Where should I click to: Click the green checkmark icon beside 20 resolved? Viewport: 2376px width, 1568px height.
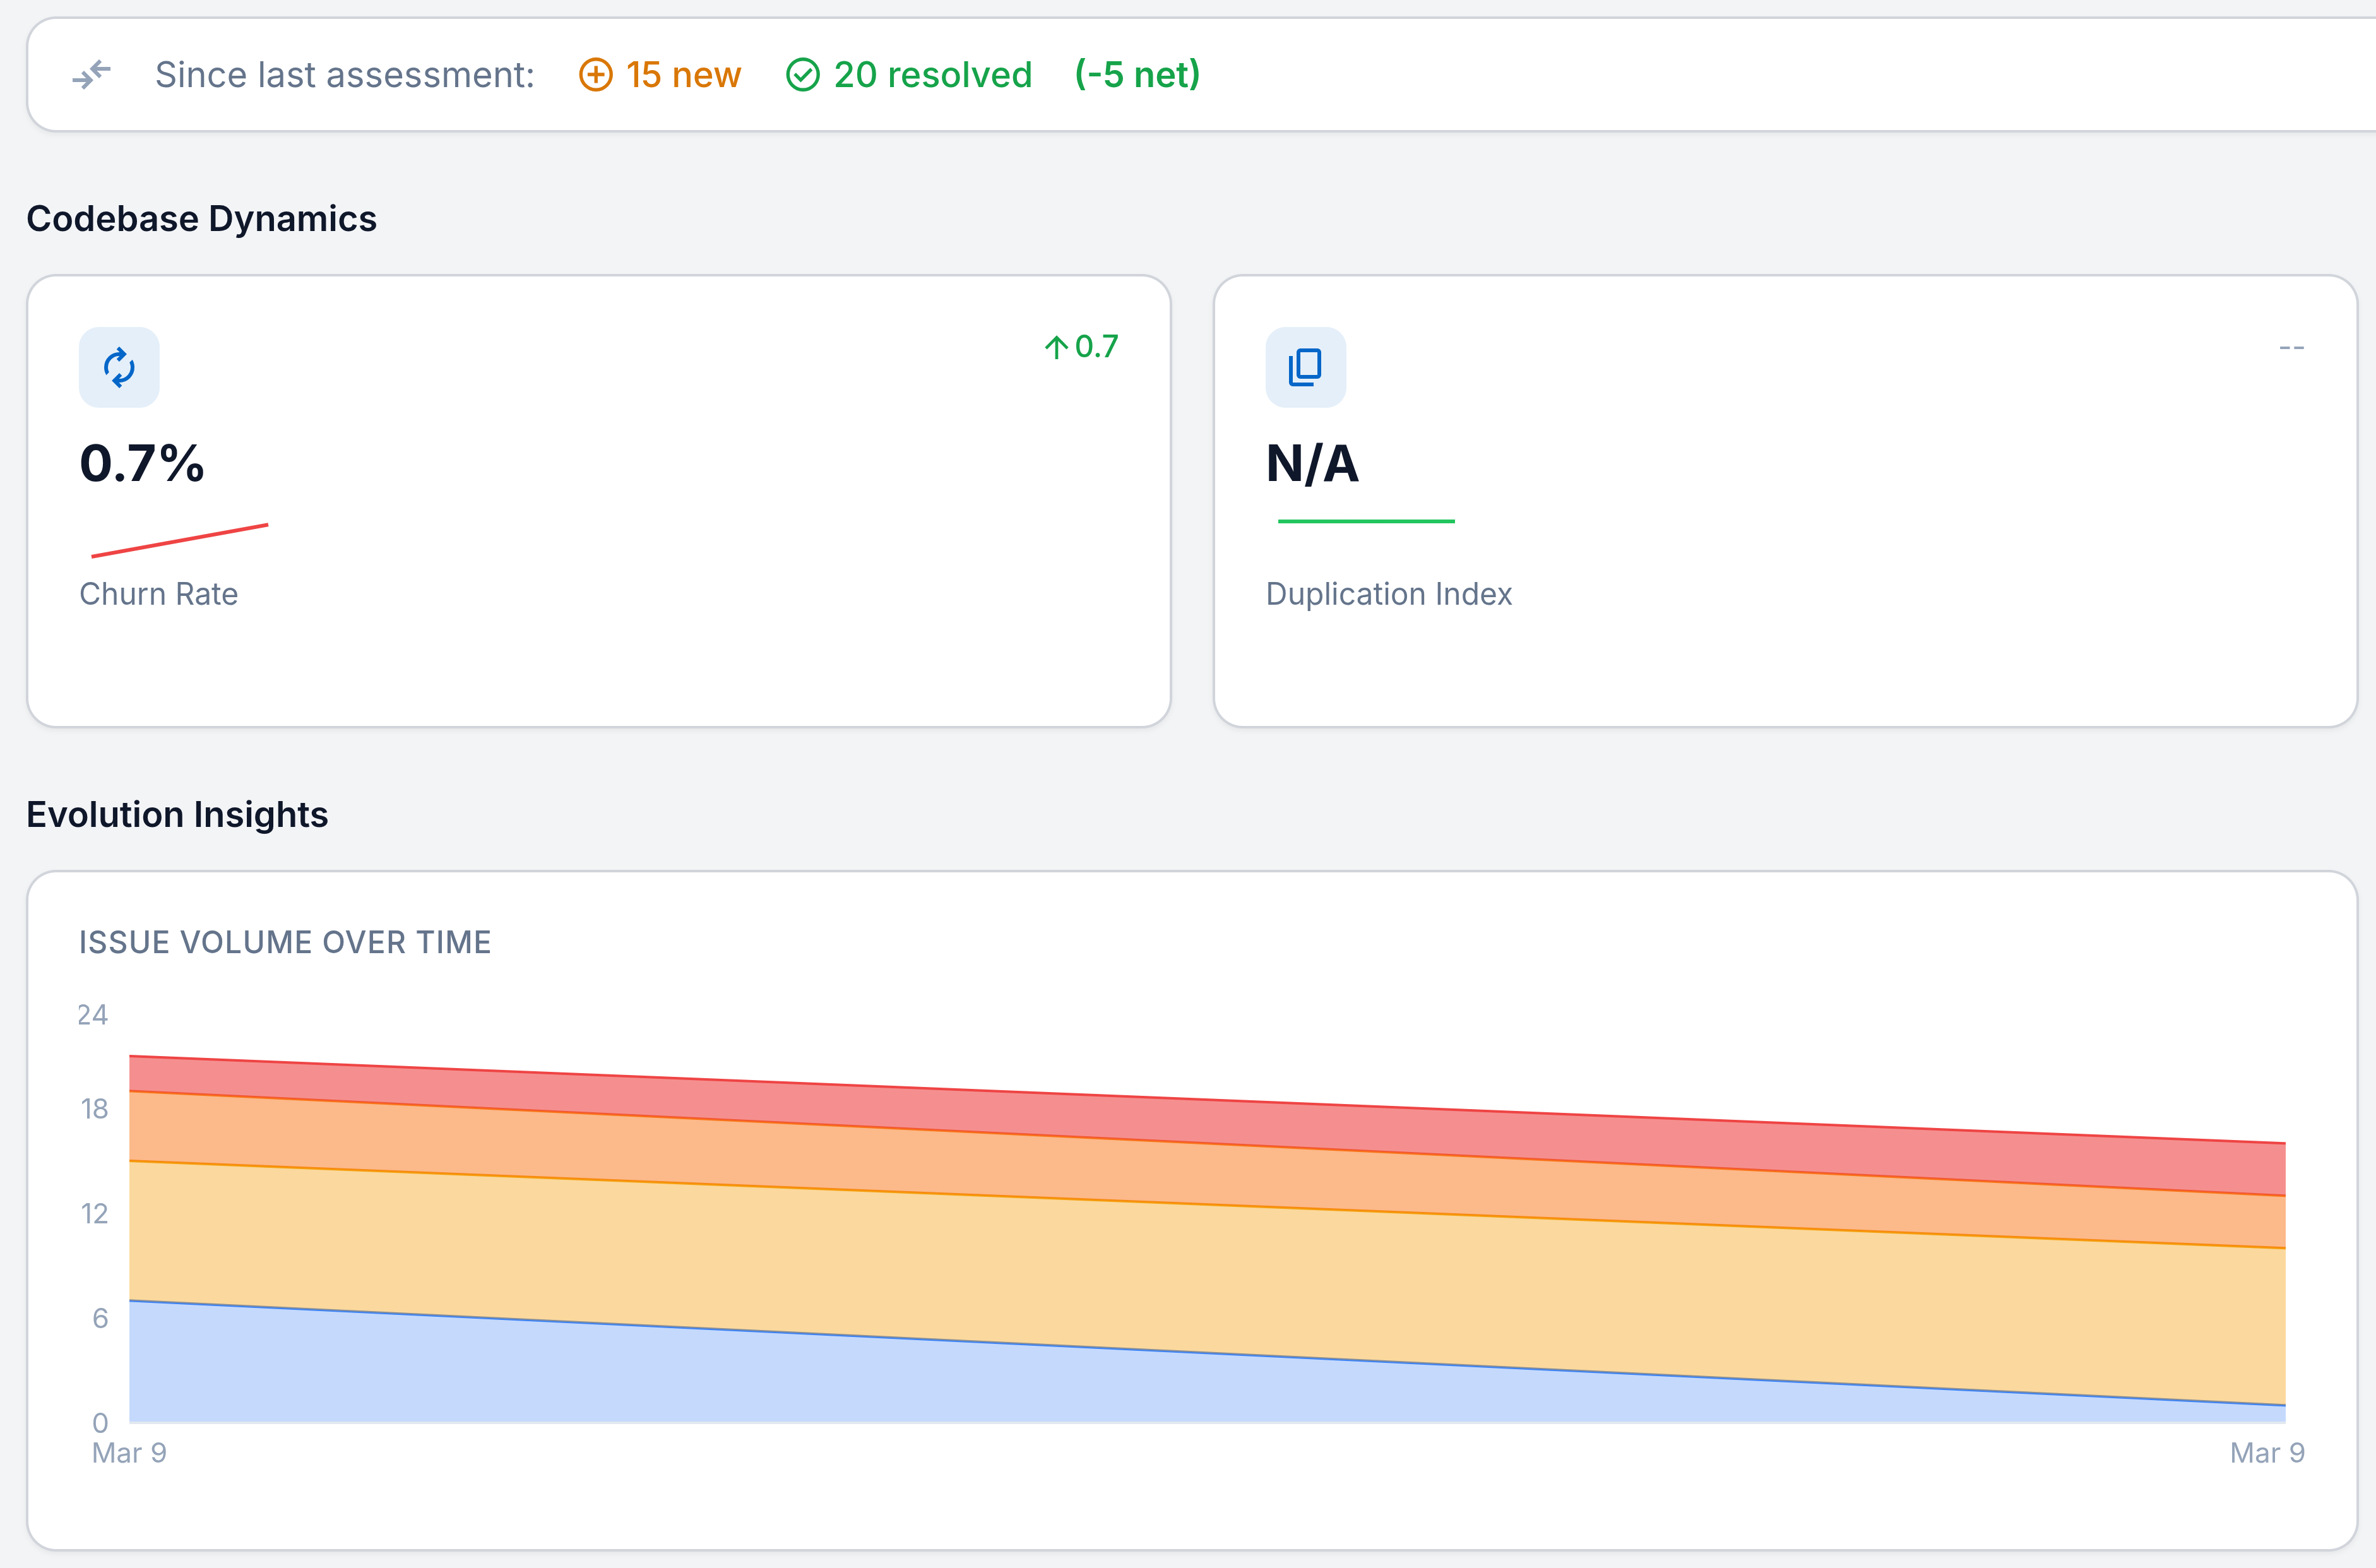pos(803,74)
